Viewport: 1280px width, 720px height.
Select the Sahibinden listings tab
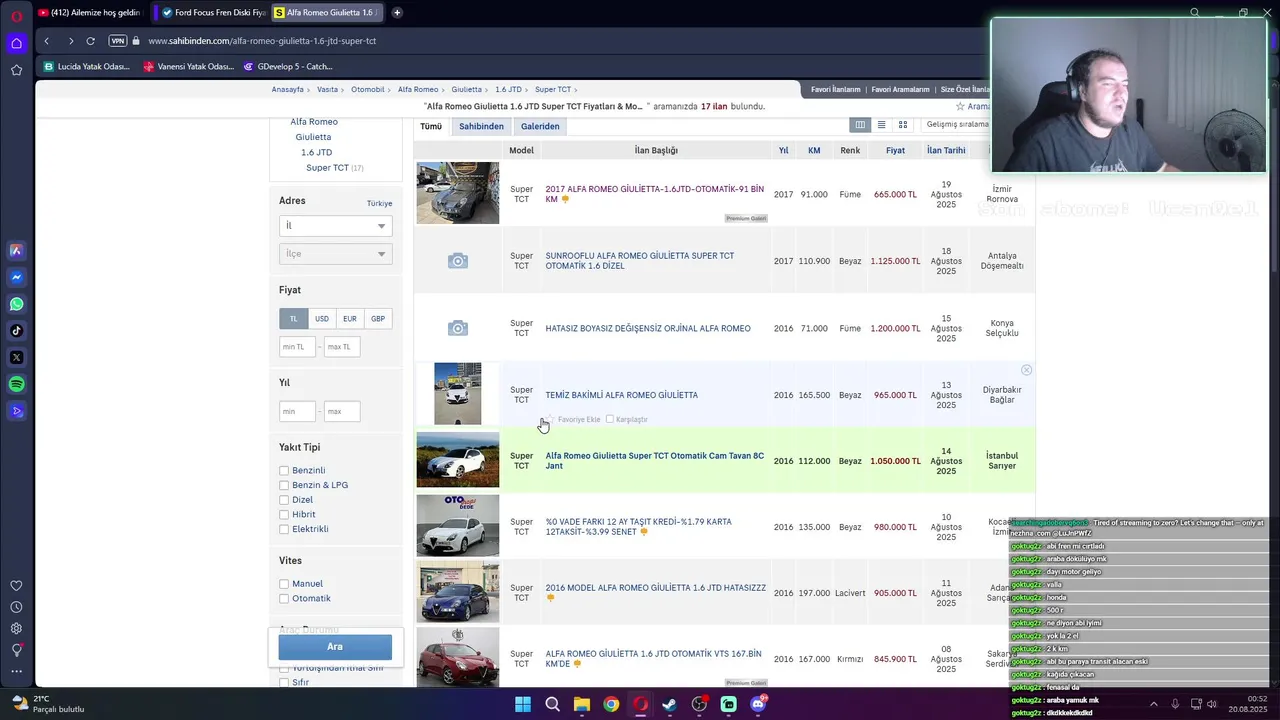[x=481, y=127]
